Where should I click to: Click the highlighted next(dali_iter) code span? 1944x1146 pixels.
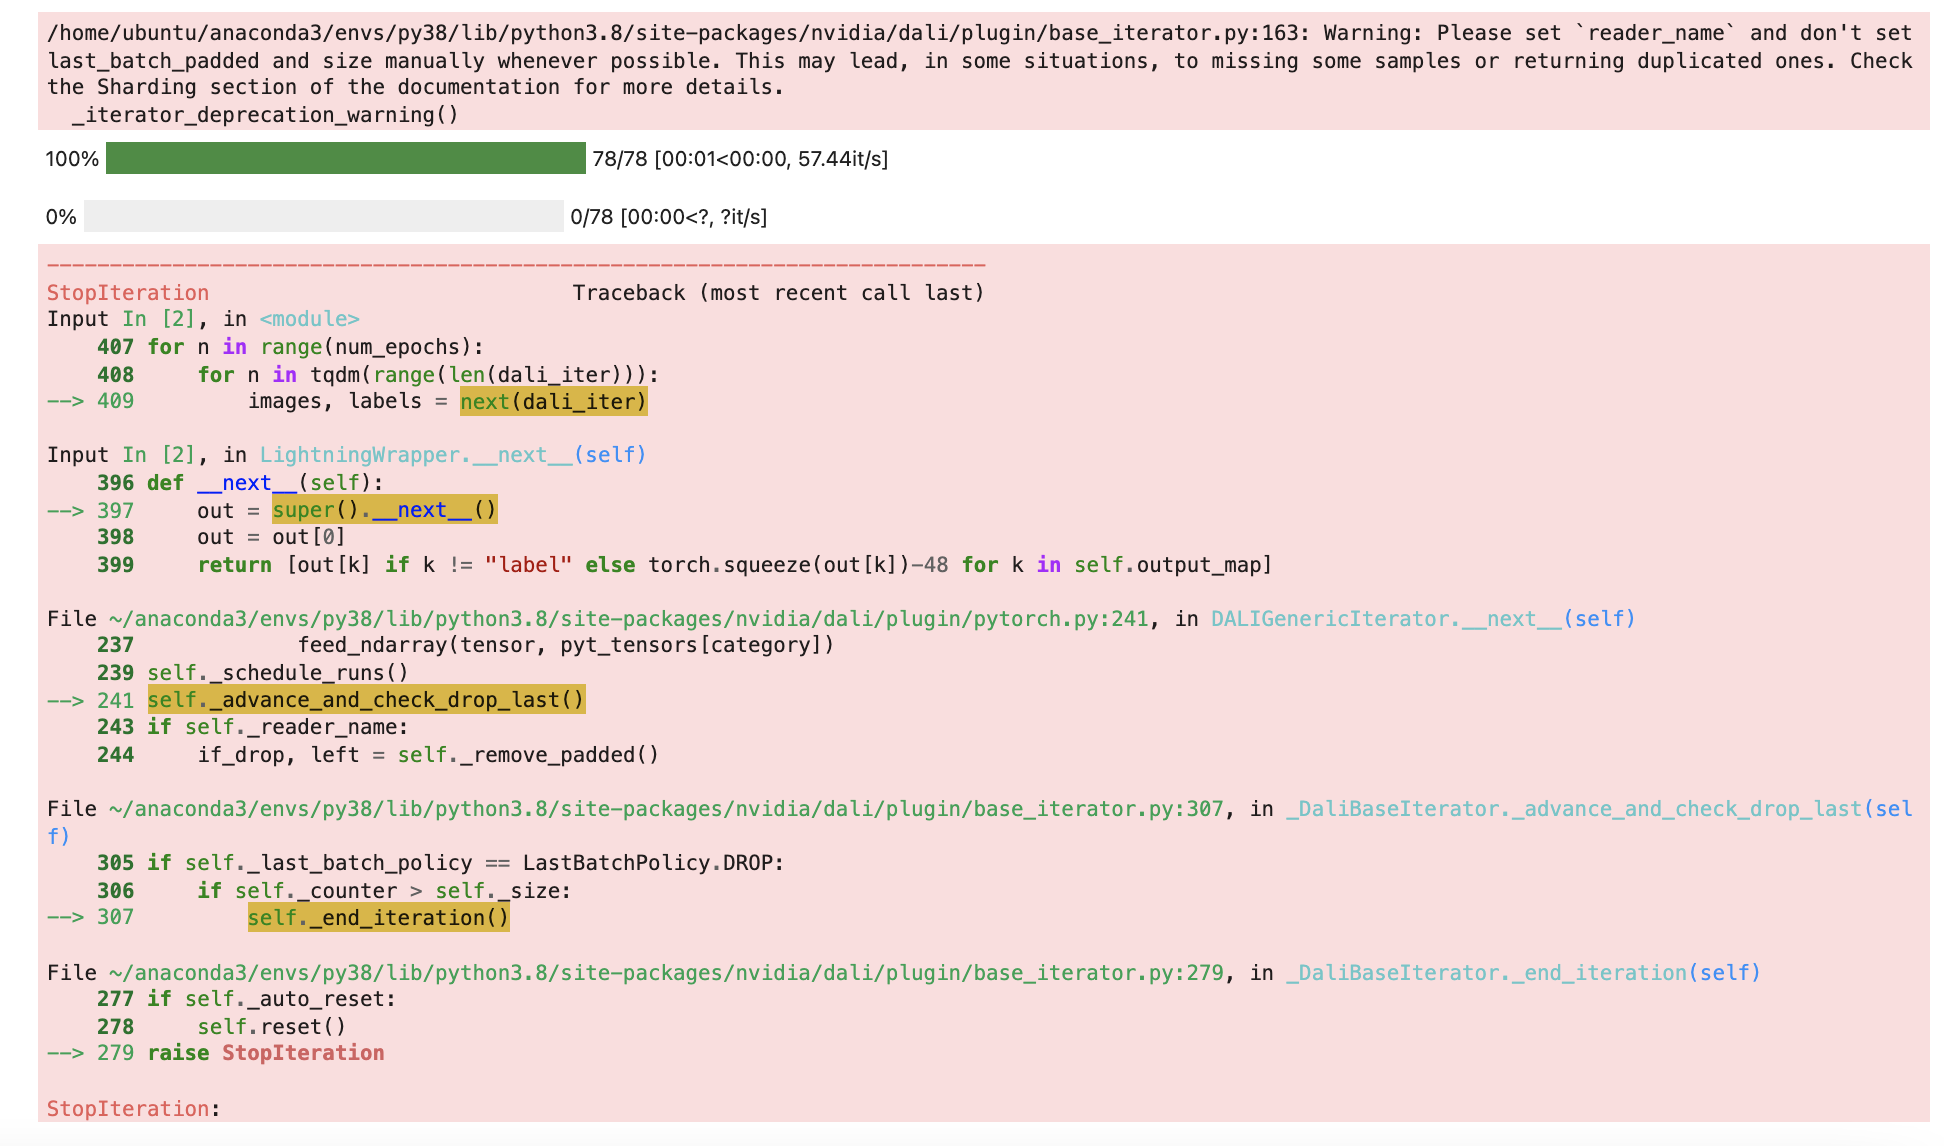pyautogui.click(x=551, y=401)
